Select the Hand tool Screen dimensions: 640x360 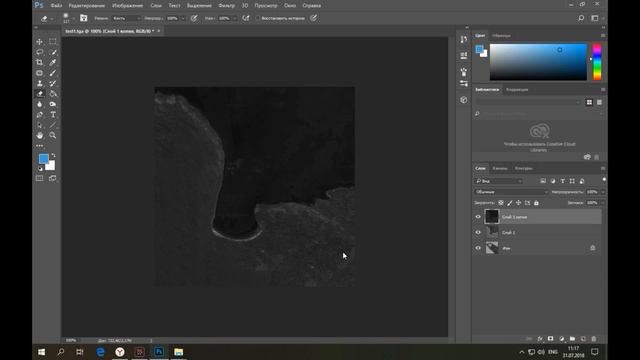(x=40, y=135)
